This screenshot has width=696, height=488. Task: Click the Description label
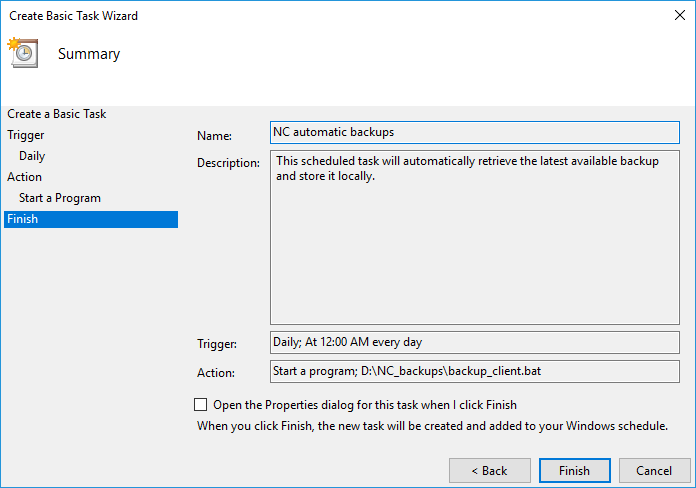point(228,163)
